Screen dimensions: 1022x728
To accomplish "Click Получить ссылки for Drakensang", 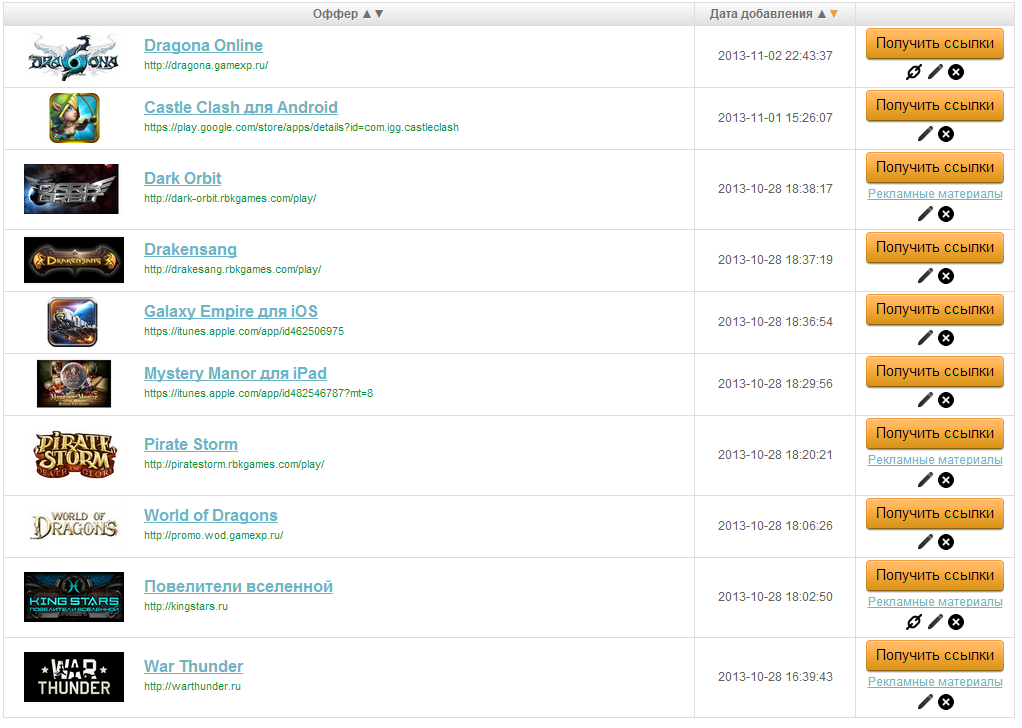I will tap(935, 248).
